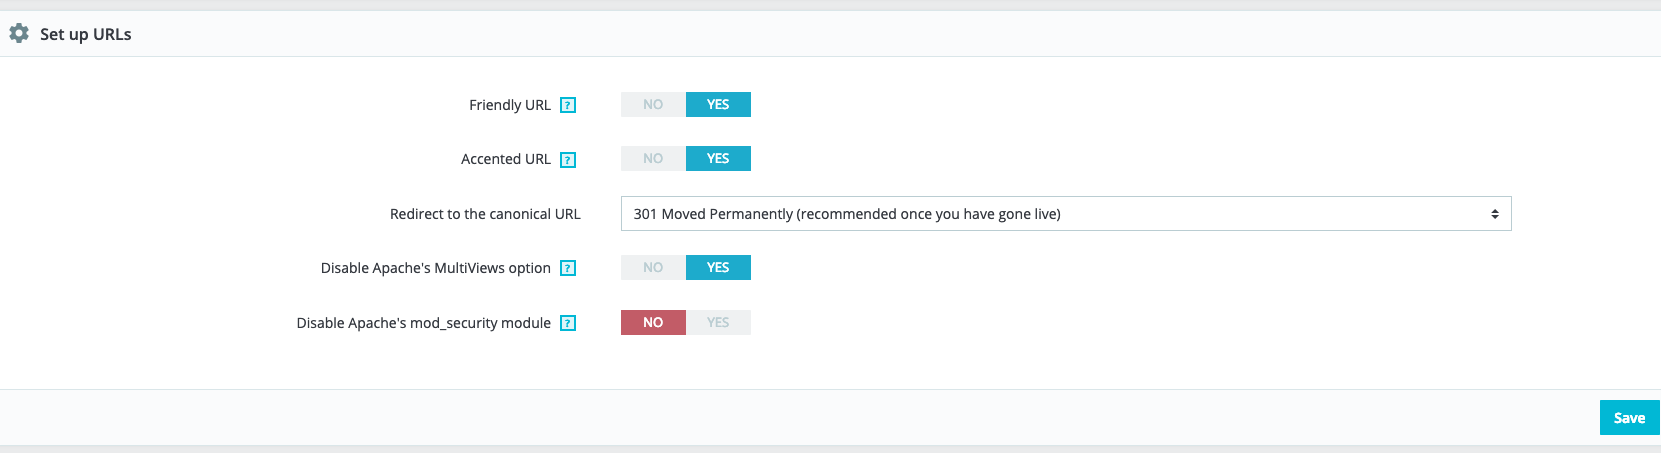Set mod_security disable option to YES
The width and height of the screenshot is (1661, 453).
tap(718, 323)
